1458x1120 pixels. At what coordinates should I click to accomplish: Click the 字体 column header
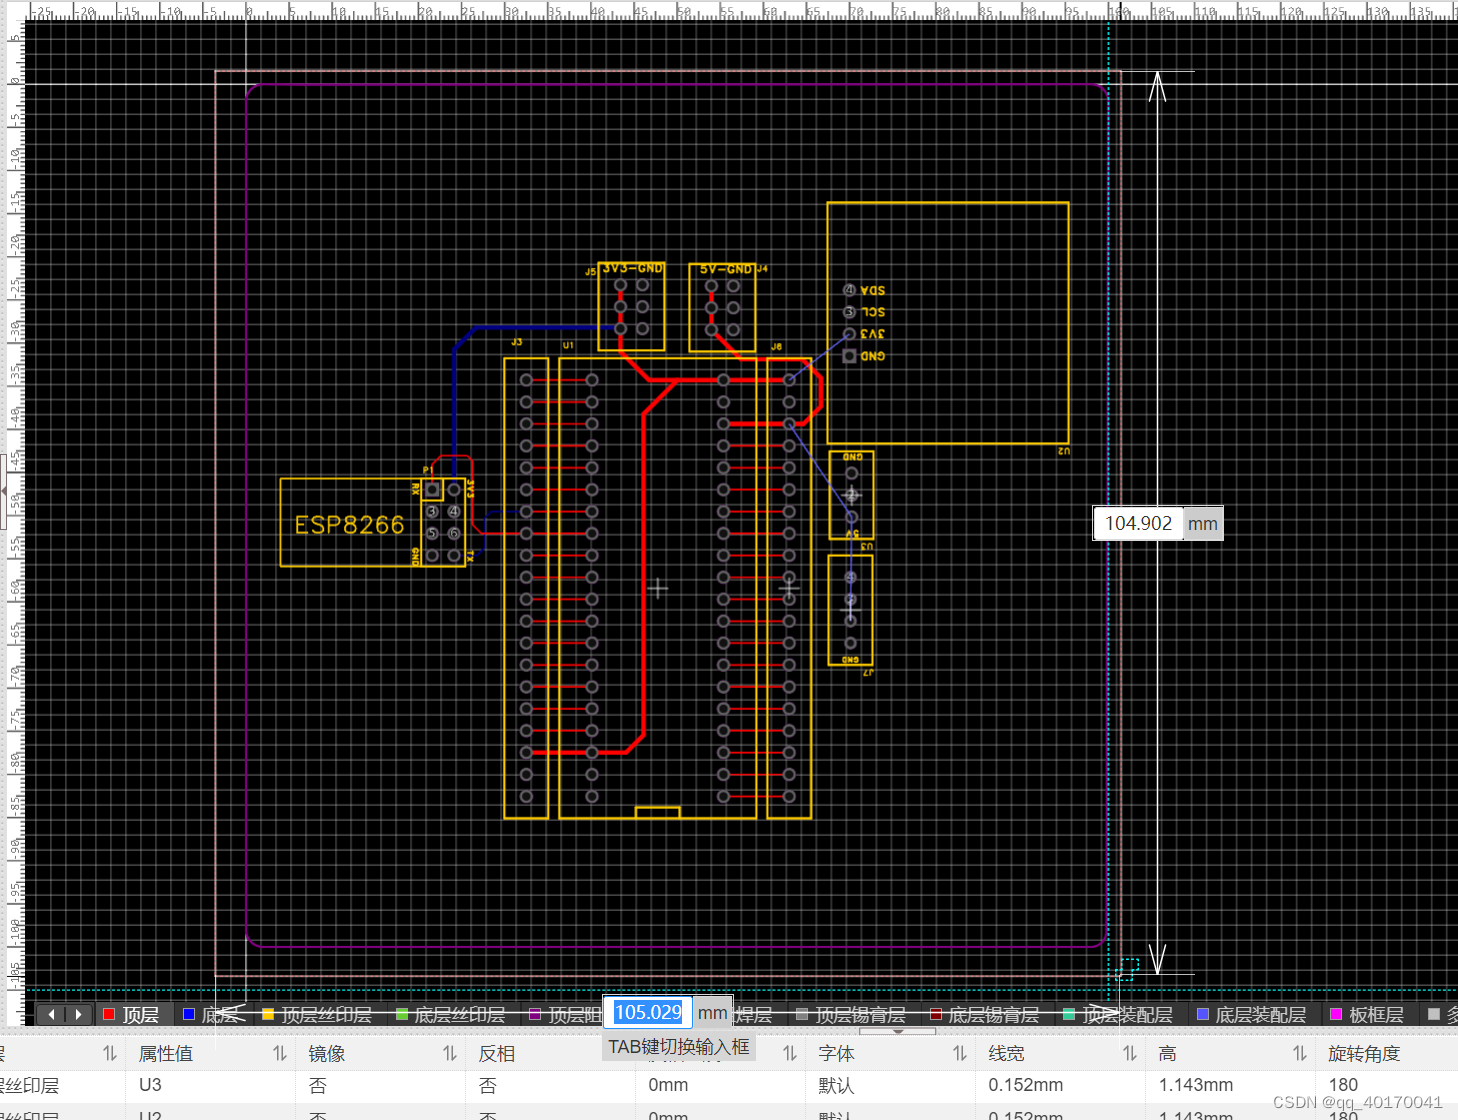coord(837,1054)
